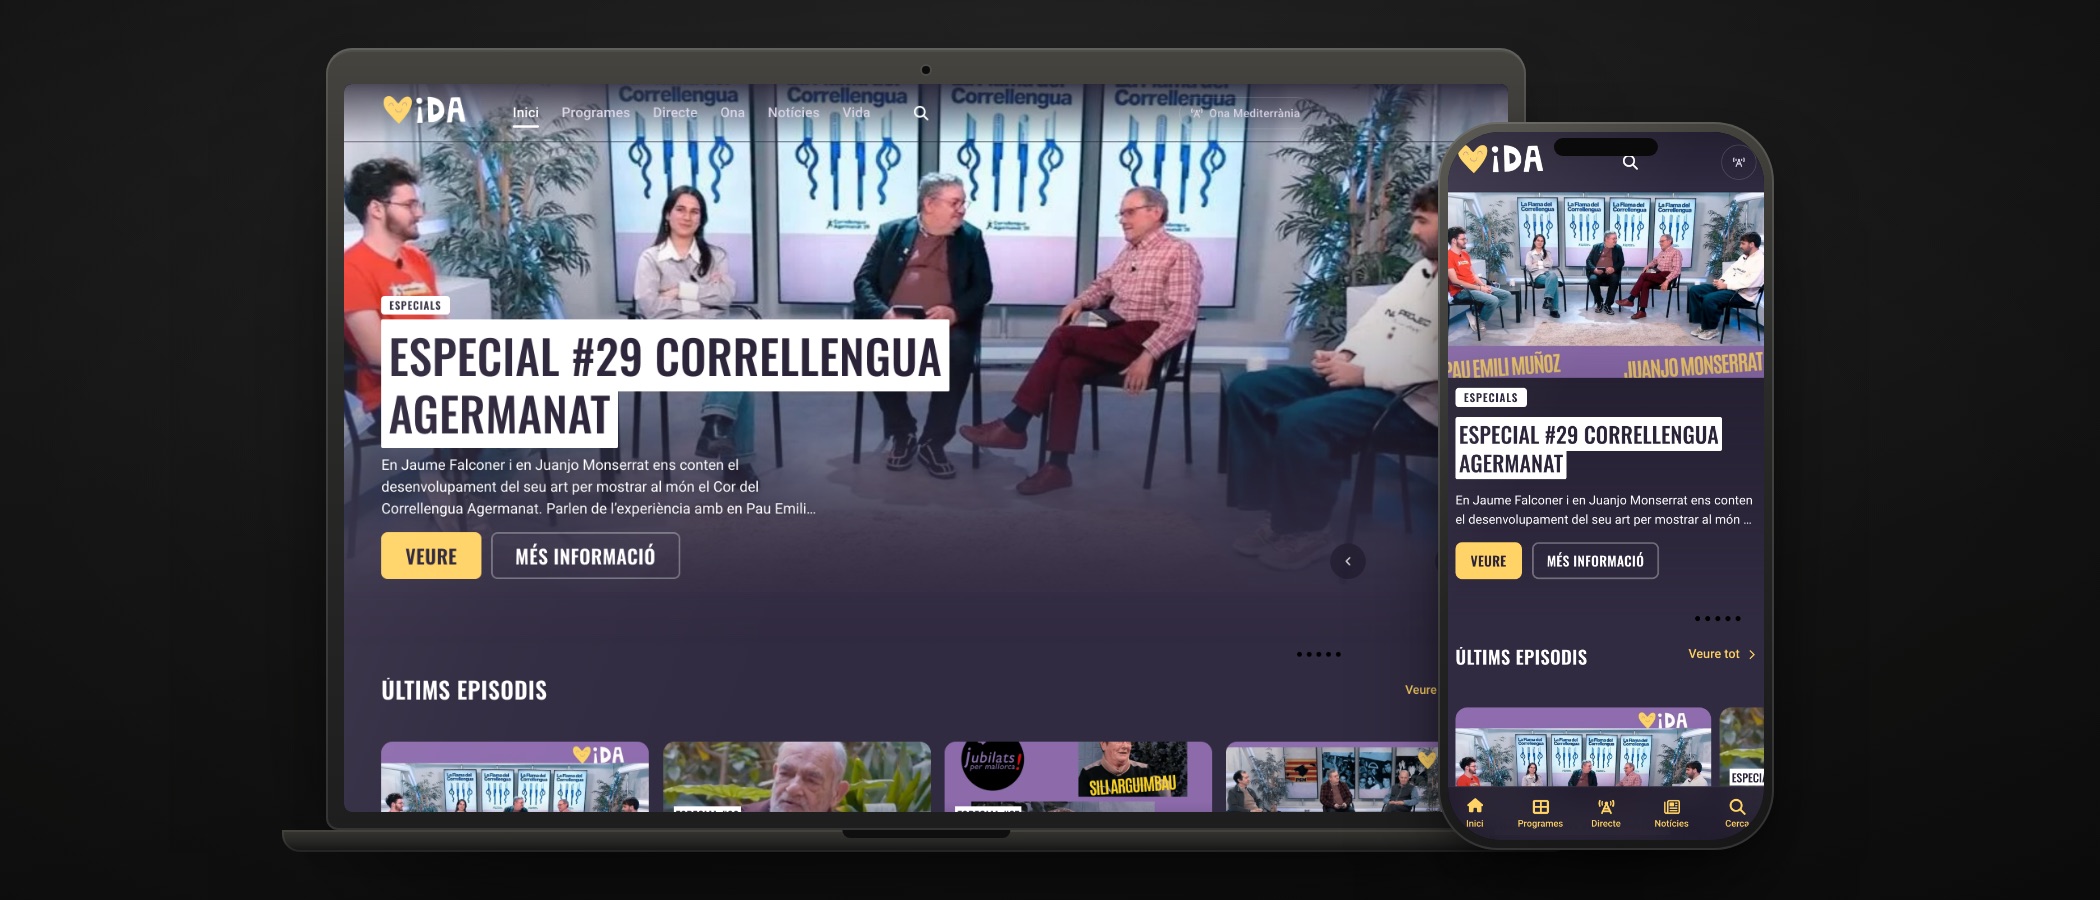Open the Programes menu on the laptop

(596, 113)
